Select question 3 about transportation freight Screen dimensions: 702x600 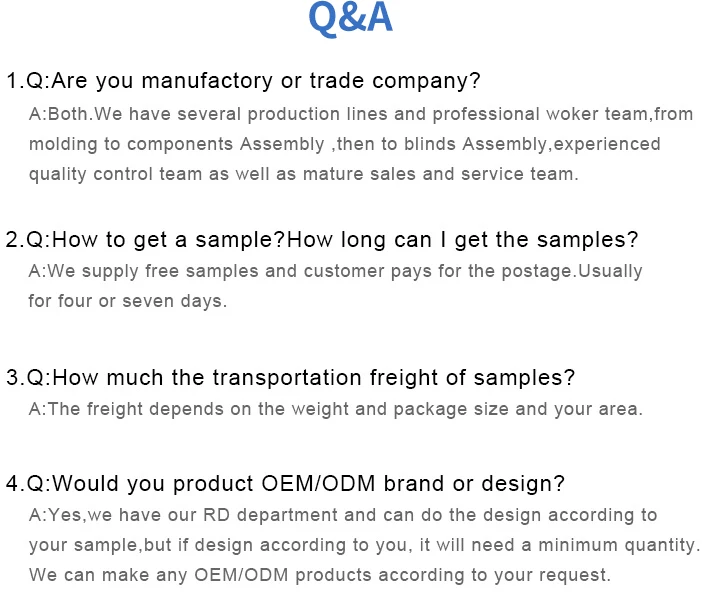pos(291,377)
